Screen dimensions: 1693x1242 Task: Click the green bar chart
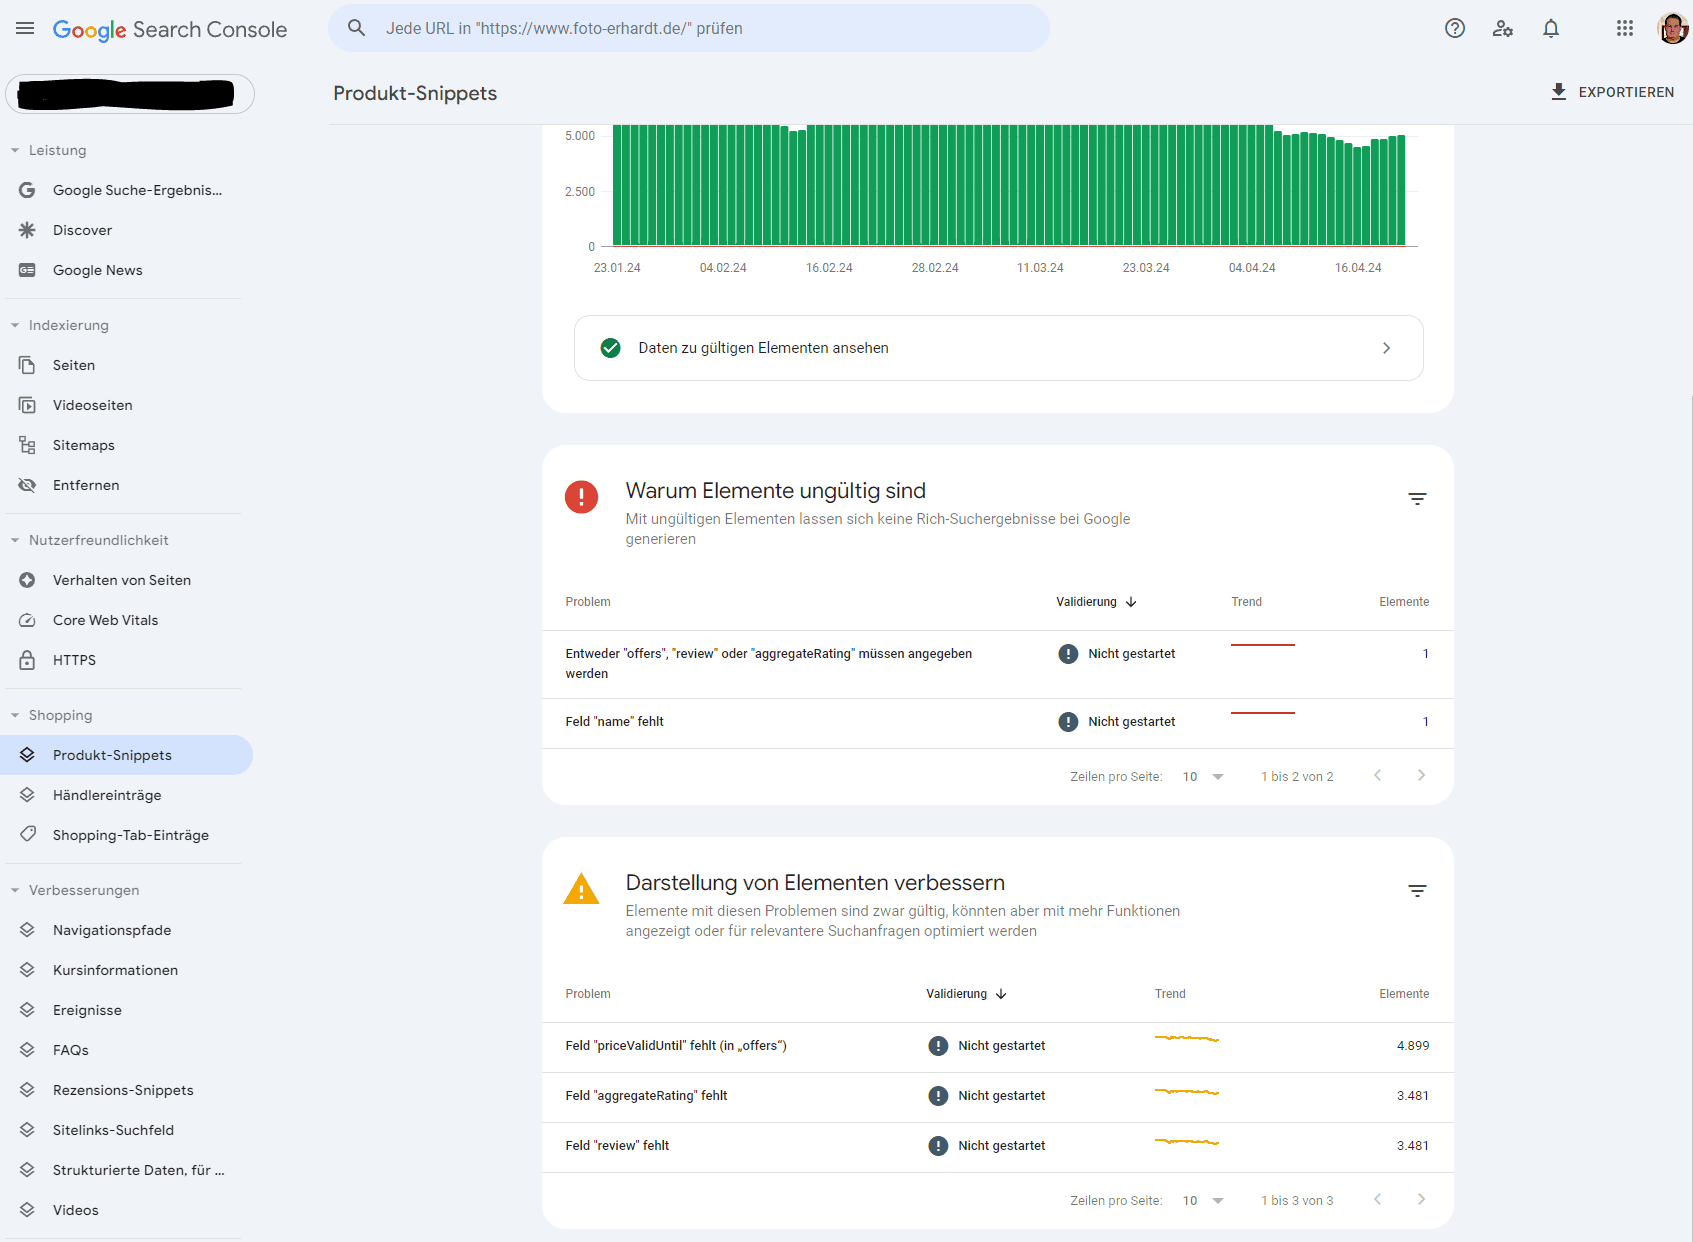(1008, 185)
